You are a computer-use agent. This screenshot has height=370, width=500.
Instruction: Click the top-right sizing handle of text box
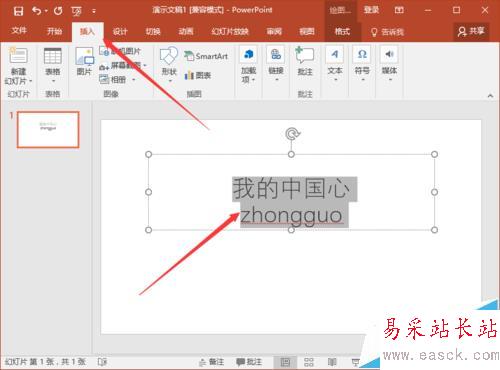[434, 154]
